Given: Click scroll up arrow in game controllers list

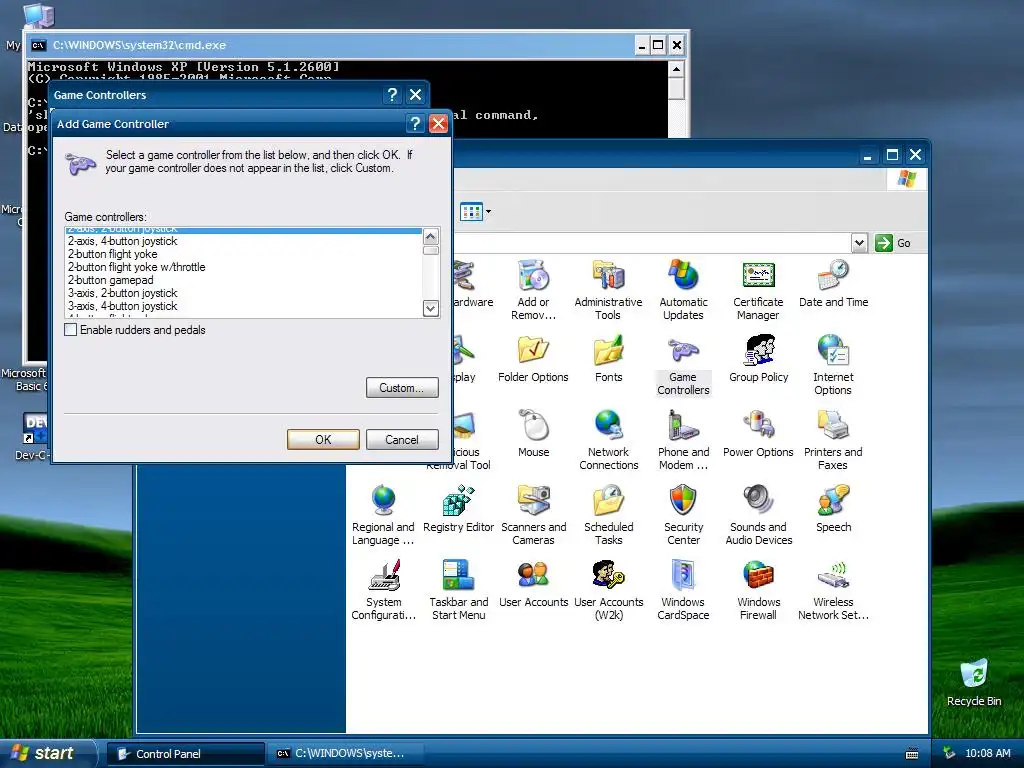Looking at the screenshot, I should (431, 236).
